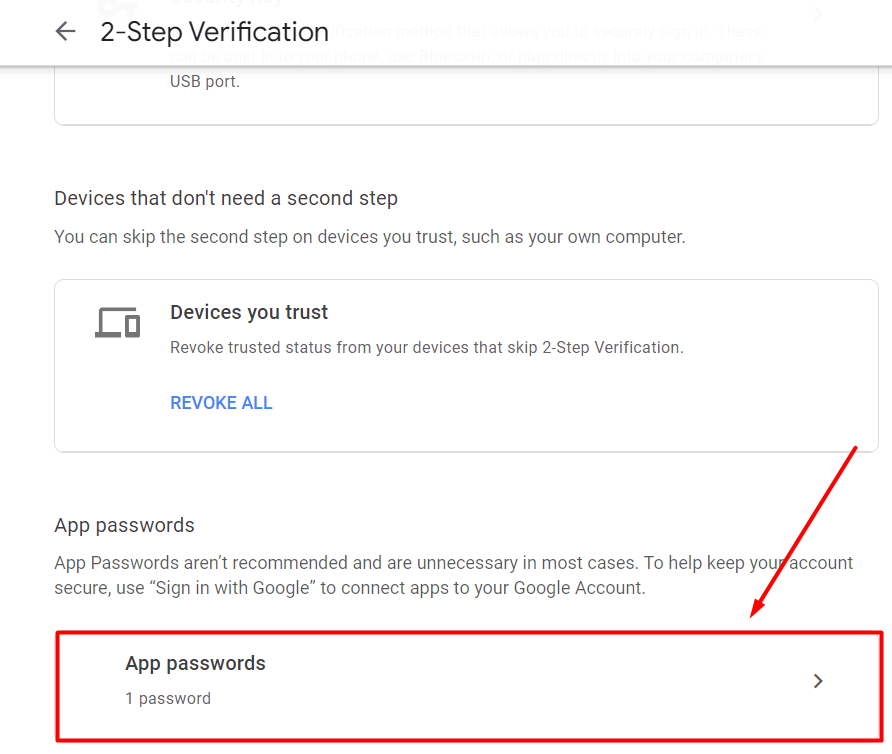Click the "App Passwords aren't recommended" line
Screen dimensions: 892x754
[x=300, y=563]
